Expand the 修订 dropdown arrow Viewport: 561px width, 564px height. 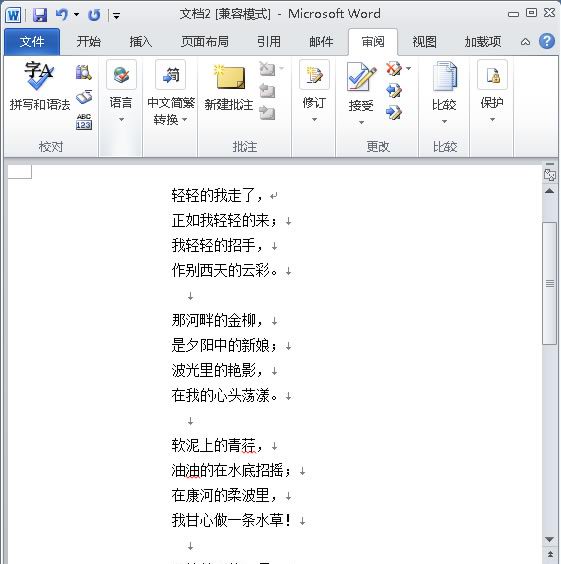(x=314, y=120)
